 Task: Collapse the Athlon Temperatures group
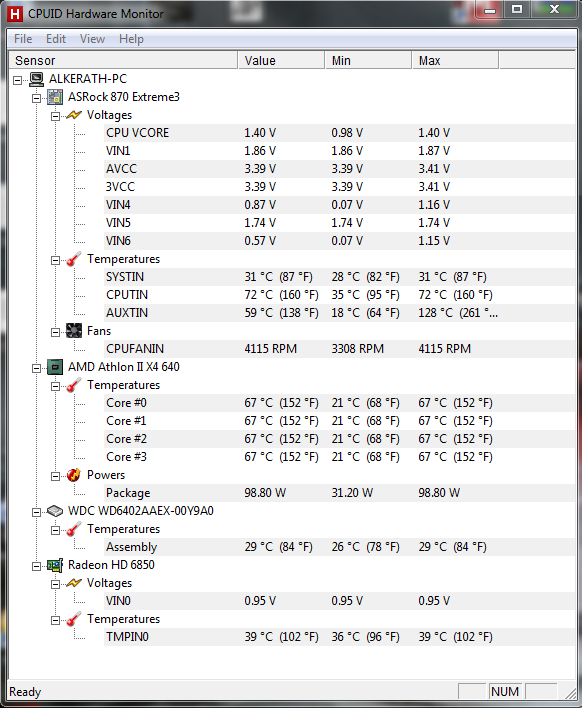(x=55, y=386)
